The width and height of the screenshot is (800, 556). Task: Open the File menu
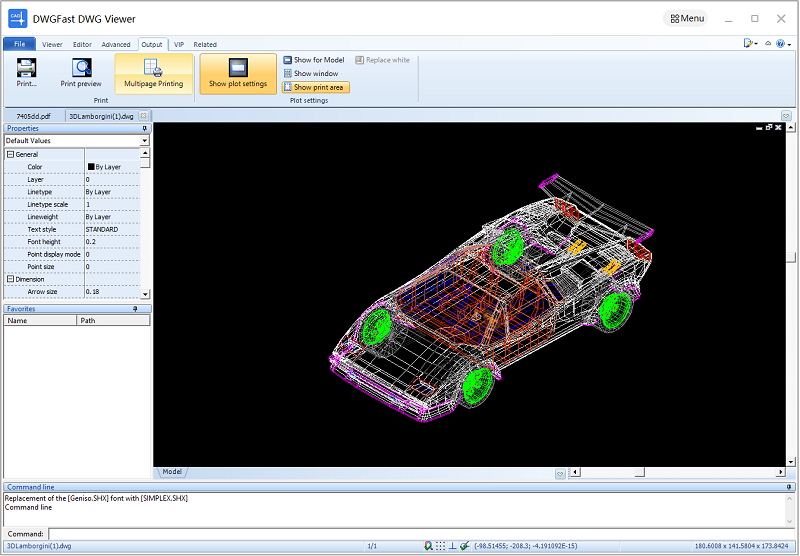pos(19,44)
